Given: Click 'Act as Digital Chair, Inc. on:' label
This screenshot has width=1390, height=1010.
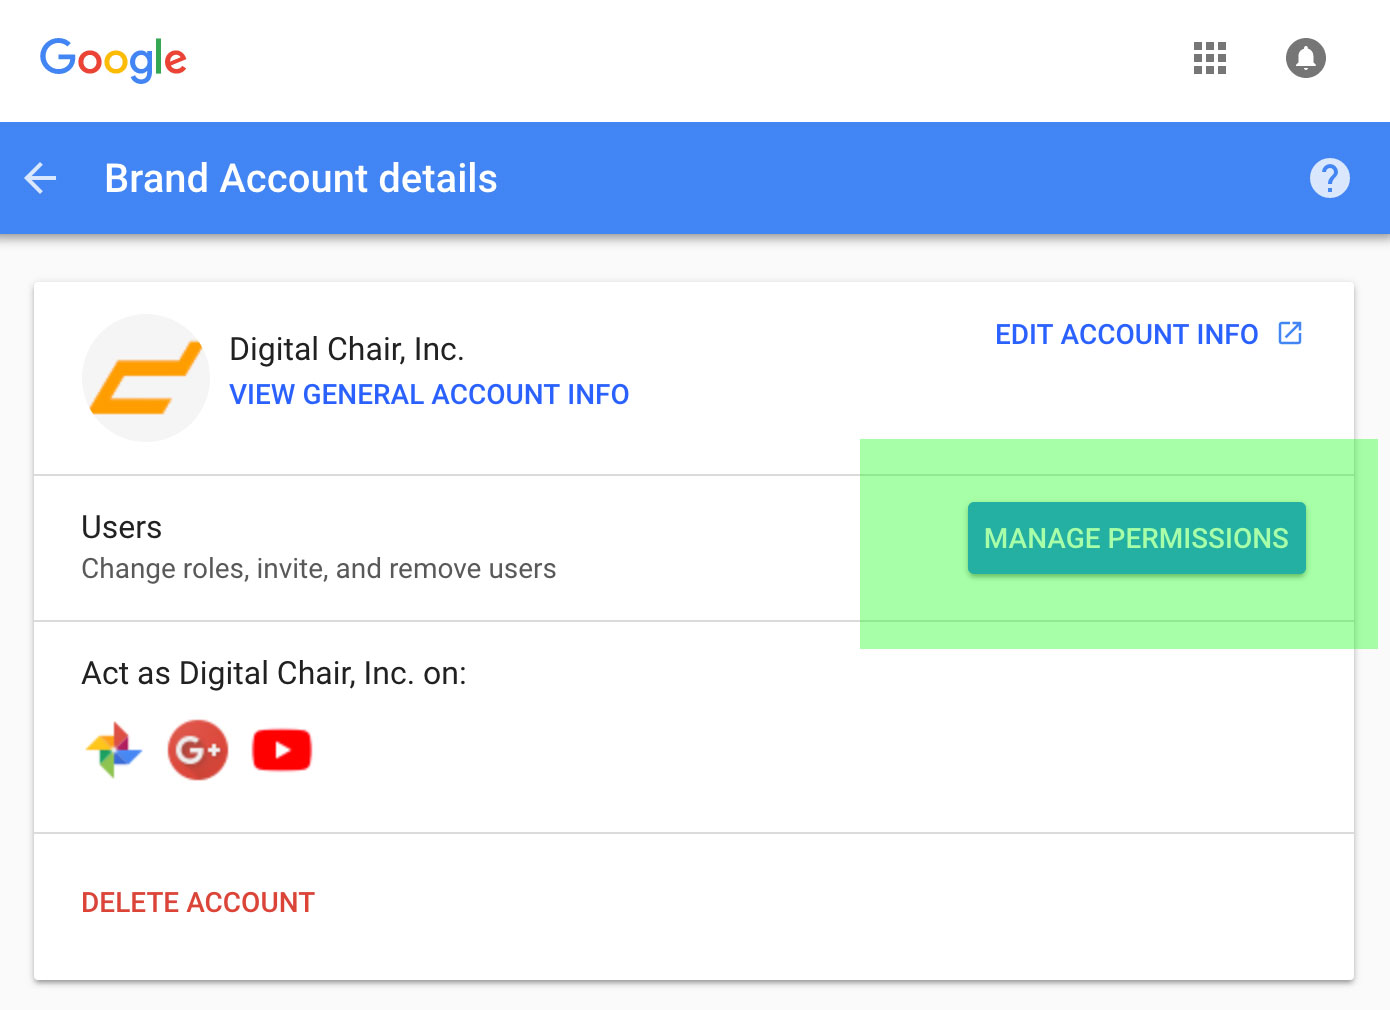Looking at the screenshot, I should pyautogui.click(x=274, y=673).
